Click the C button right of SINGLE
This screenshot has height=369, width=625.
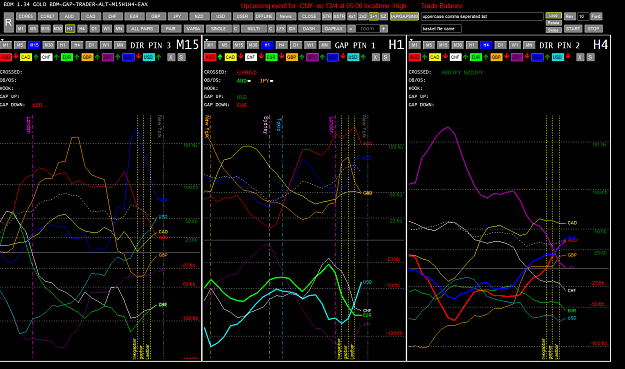pyautogui.click(x=236, y=29)
